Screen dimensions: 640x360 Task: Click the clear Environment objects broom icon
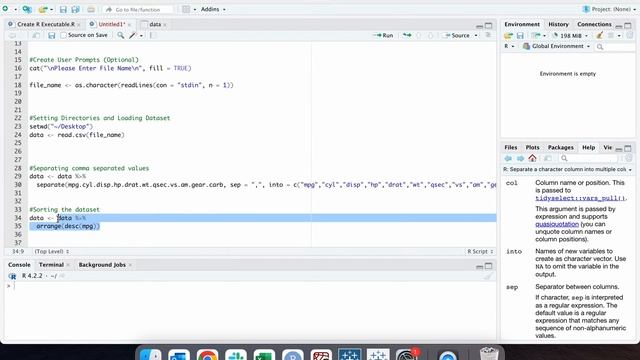(599, 36)
